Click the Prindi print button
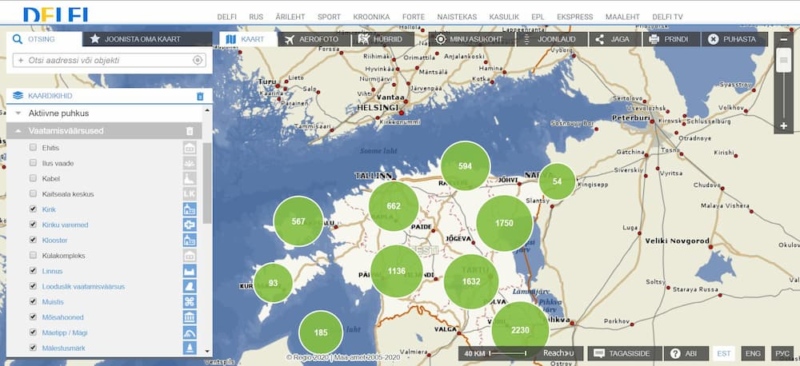 tap(671, 39)
